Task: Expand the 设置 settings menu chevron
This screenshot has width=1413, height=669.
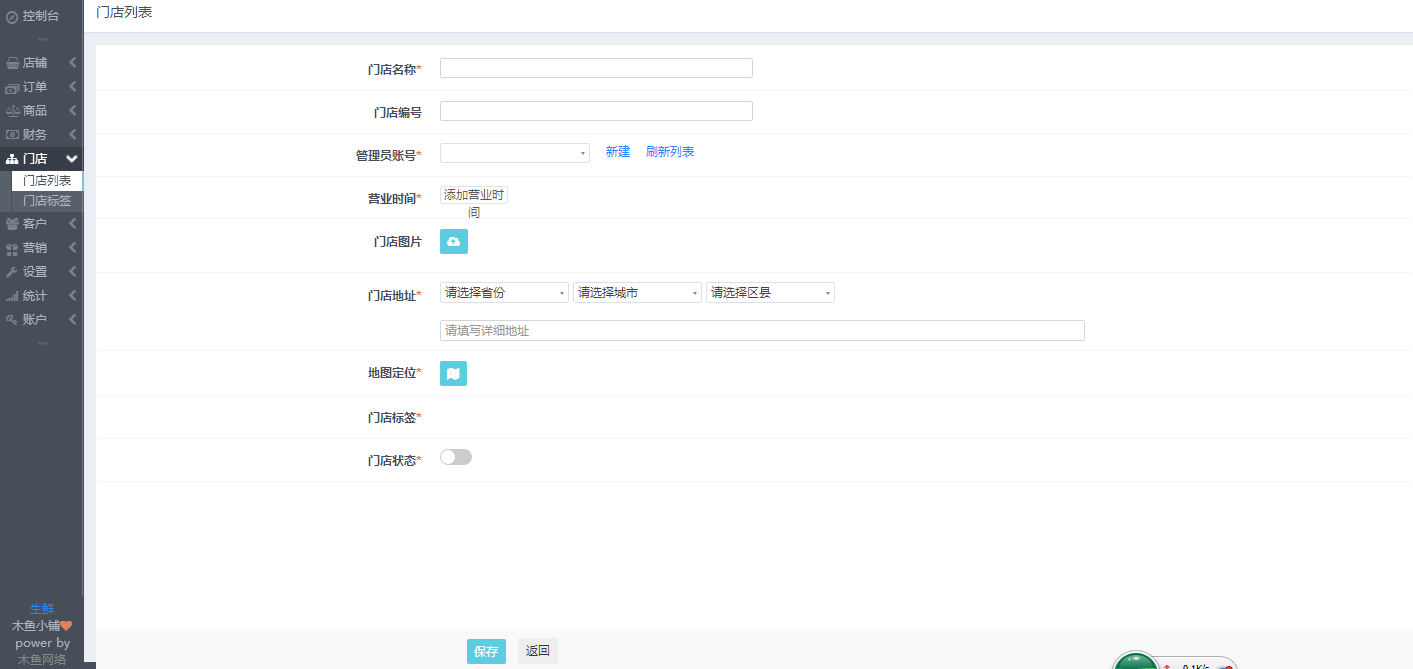Action: point(72,272)
